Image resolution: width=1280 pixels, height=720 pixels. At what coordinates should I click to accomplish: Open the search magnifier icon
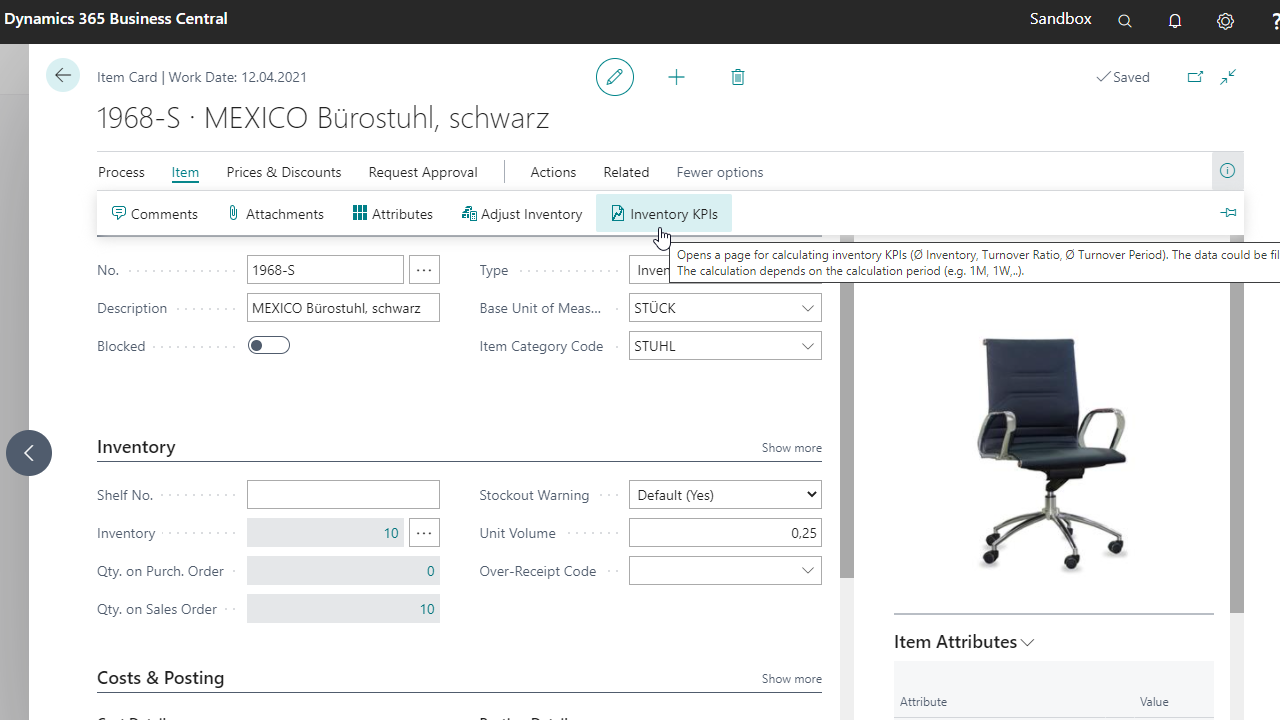(x=1125, y=21)
